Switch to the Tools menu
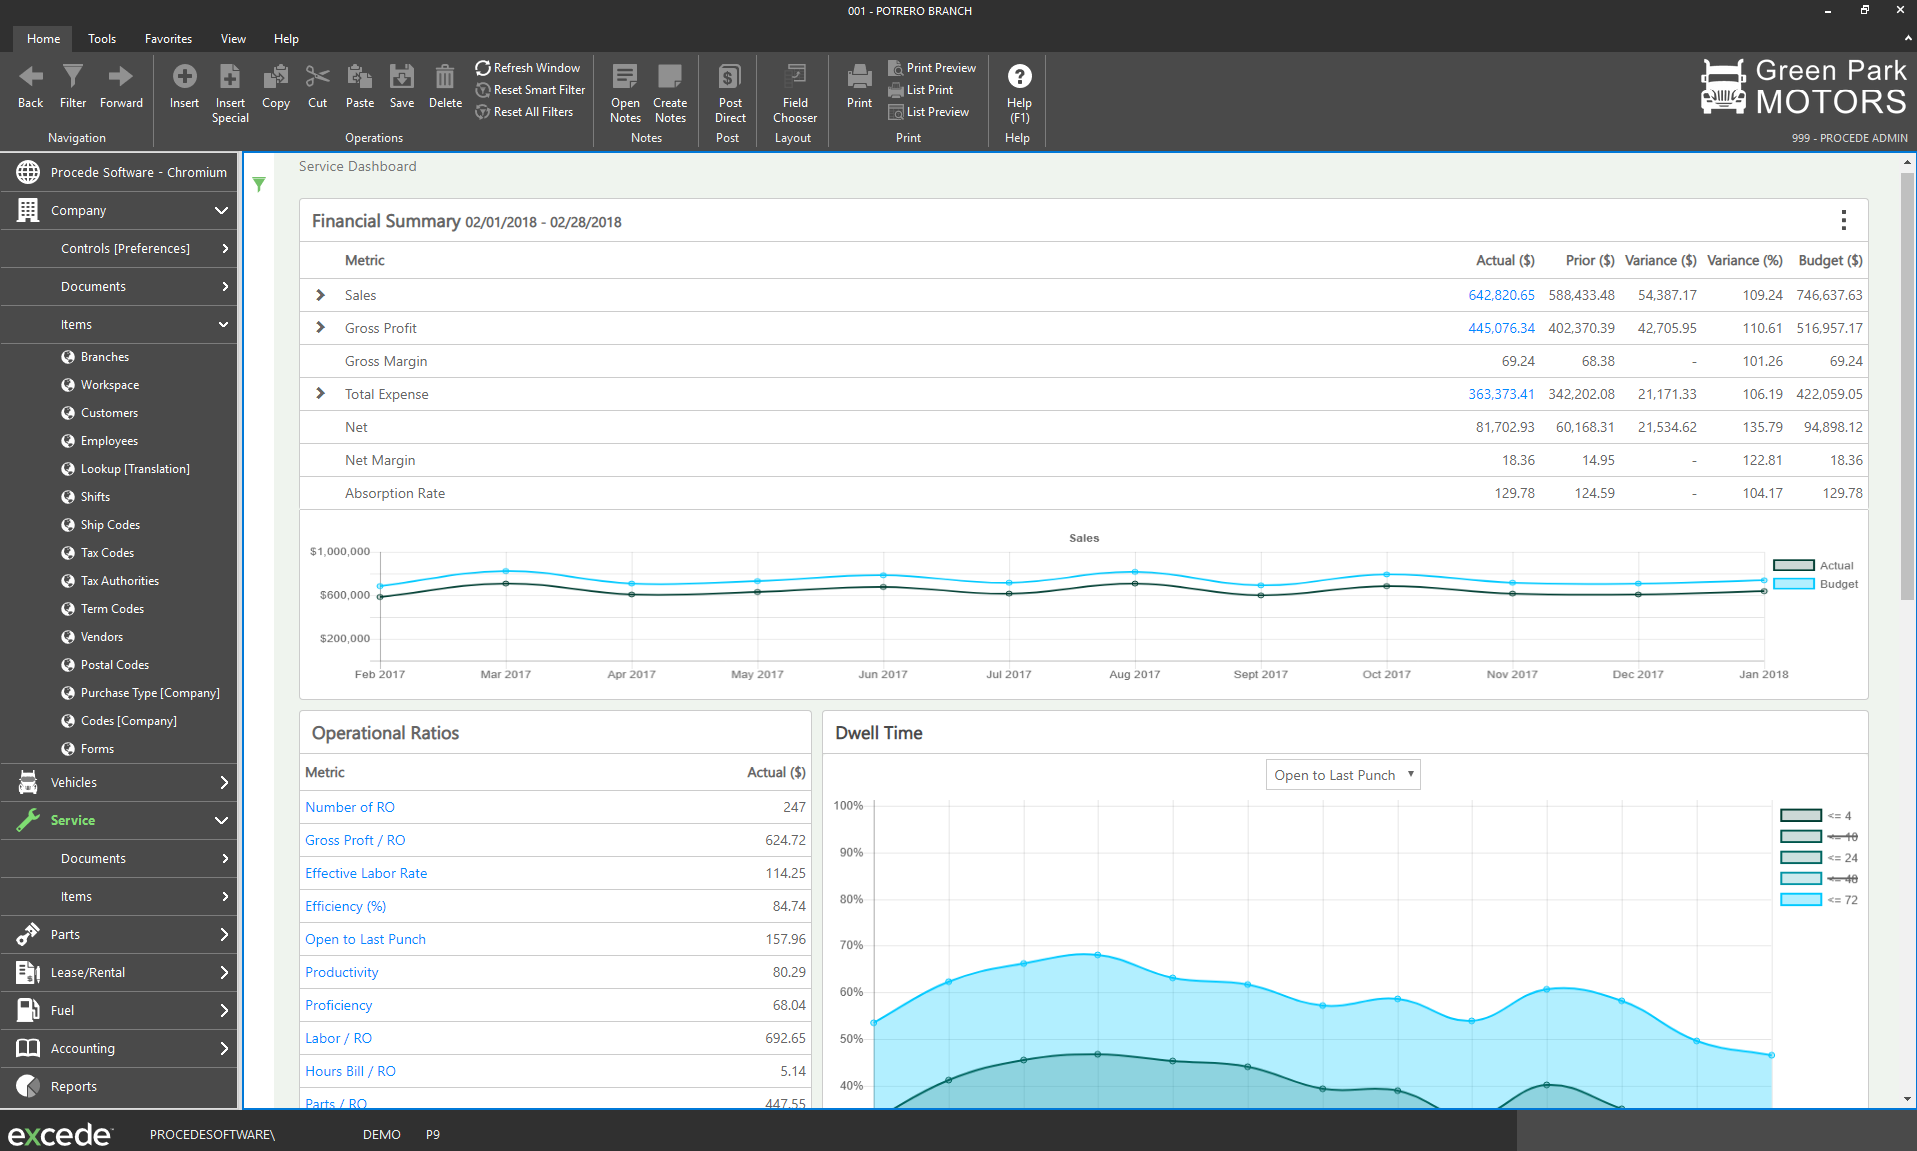The height and width of the screenshot is (1151, 1917). pos(101,39)
